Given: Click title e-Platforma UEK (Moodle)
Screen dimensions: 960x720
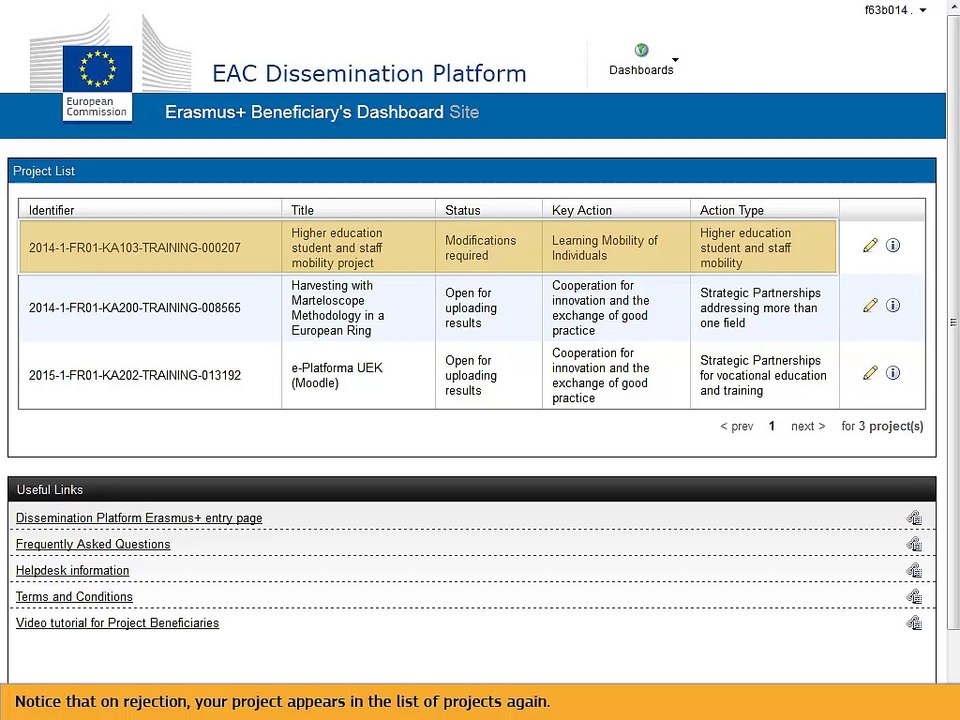Looking at the screenshot, I should tap(337, 375).
